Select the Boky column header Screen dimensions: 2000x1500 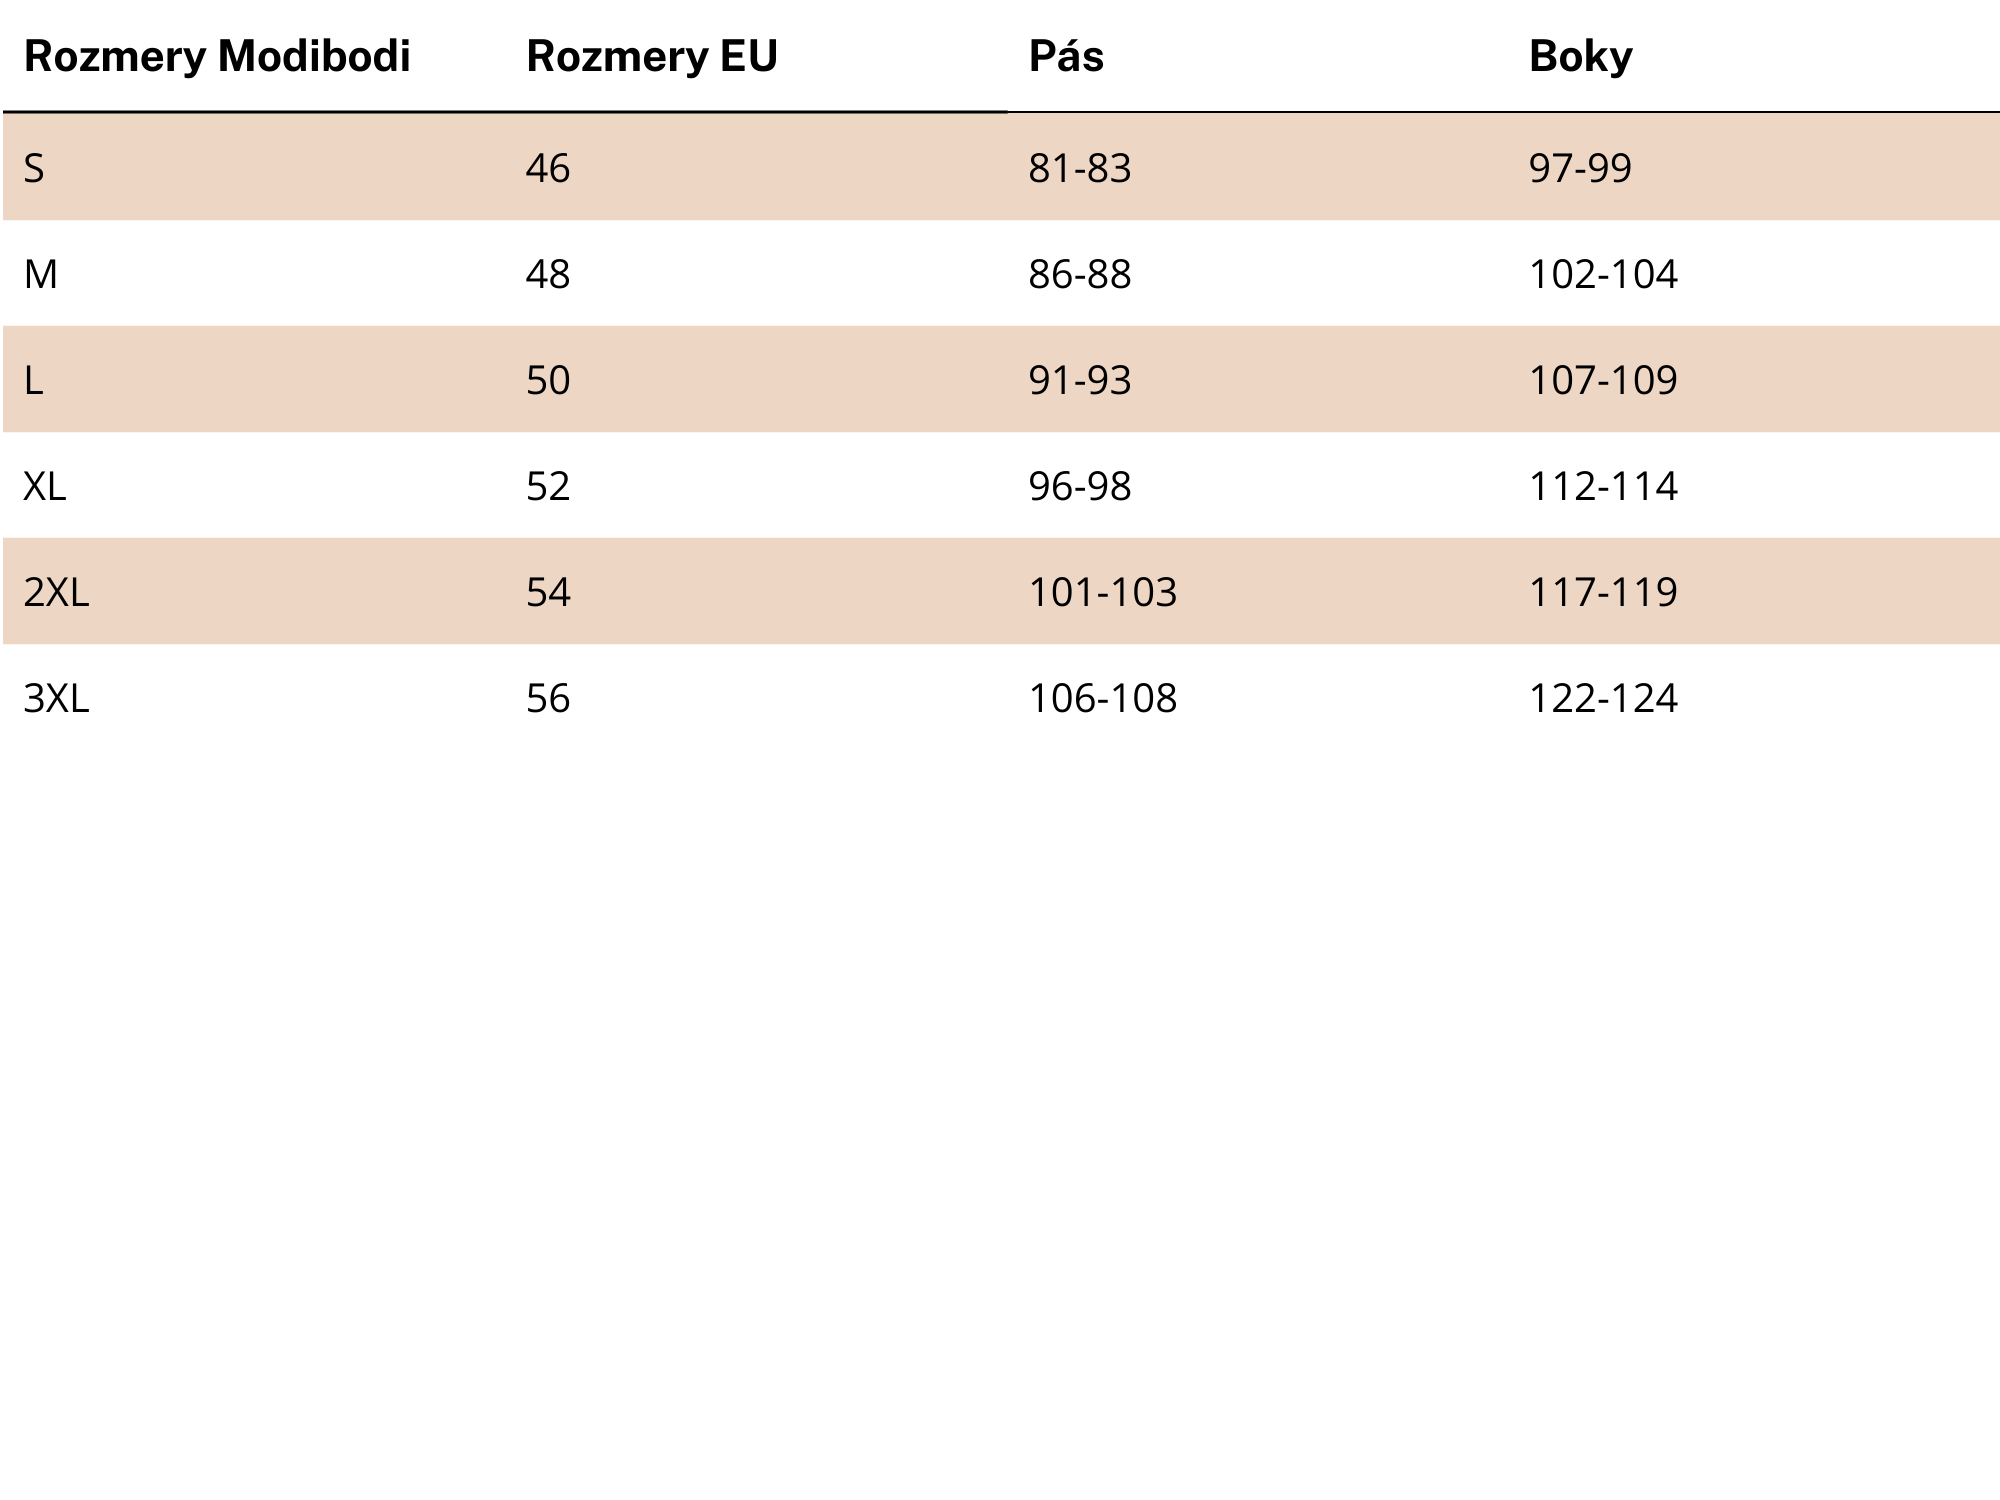[x=1580, y=57]
